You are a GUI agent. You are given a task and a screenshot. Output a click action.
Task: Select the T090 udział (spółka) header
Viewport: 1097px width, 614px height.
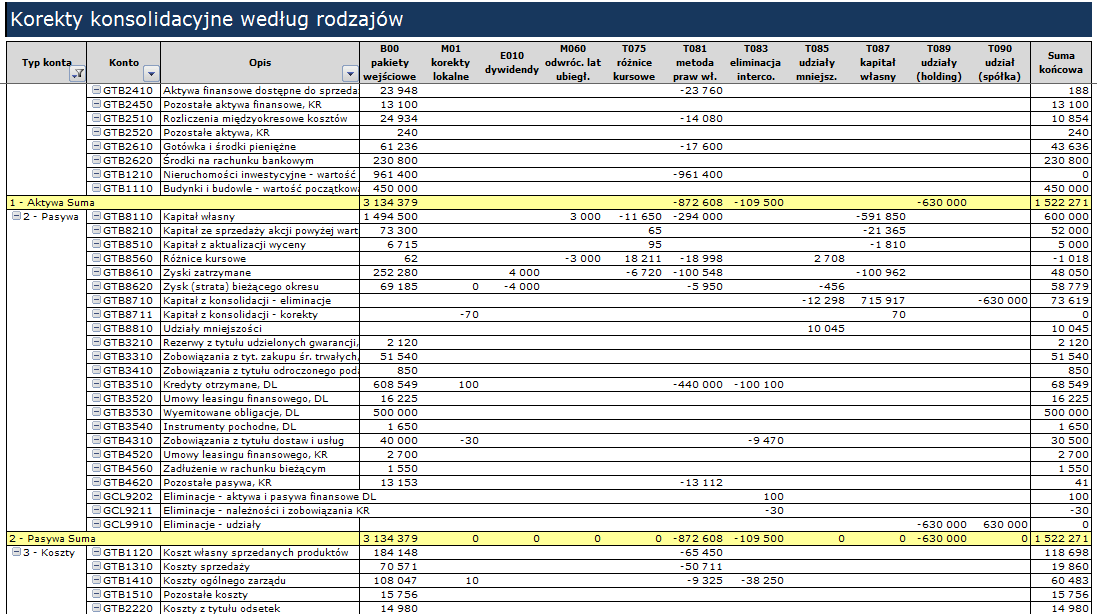click(1000, 62)
